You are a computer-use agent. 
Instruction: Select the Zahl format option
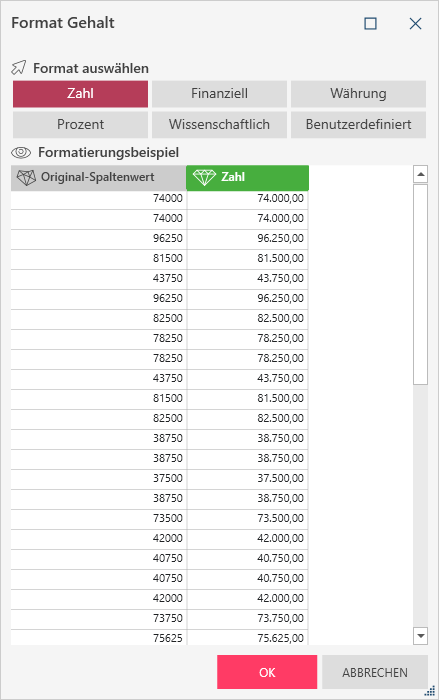[80, 94]
